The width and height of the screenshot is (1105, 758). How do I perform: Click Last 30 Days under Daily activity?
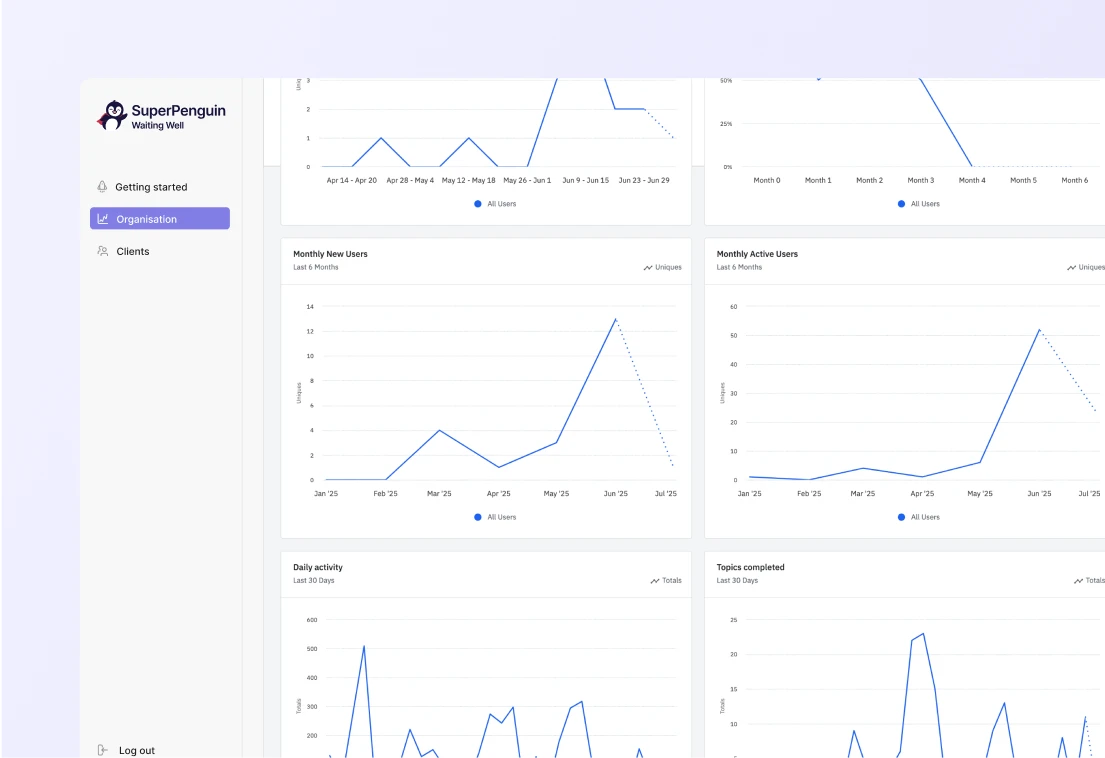[x=314, y=580]
